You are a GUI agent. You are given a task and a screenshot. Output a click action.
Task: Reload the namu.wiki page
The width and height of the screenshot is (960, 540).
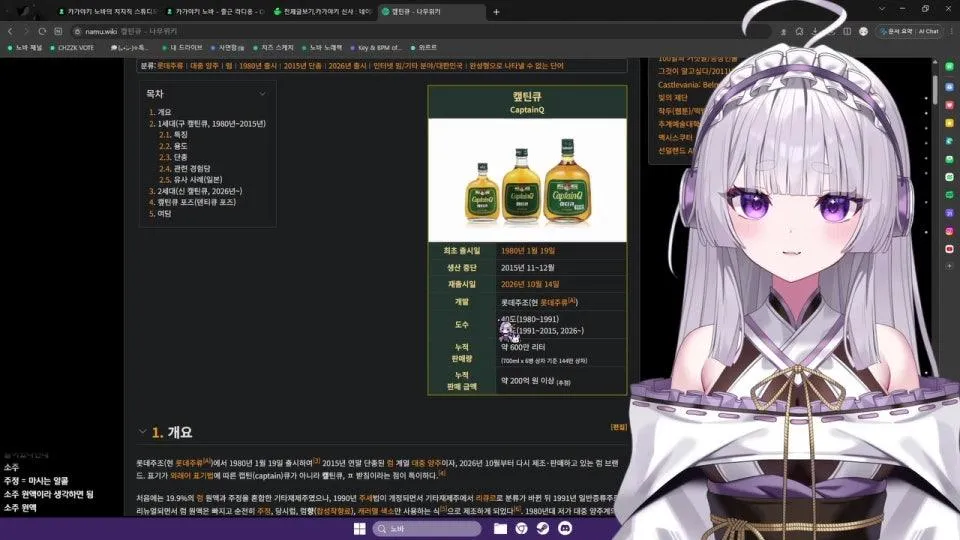(x=42, y=31)
